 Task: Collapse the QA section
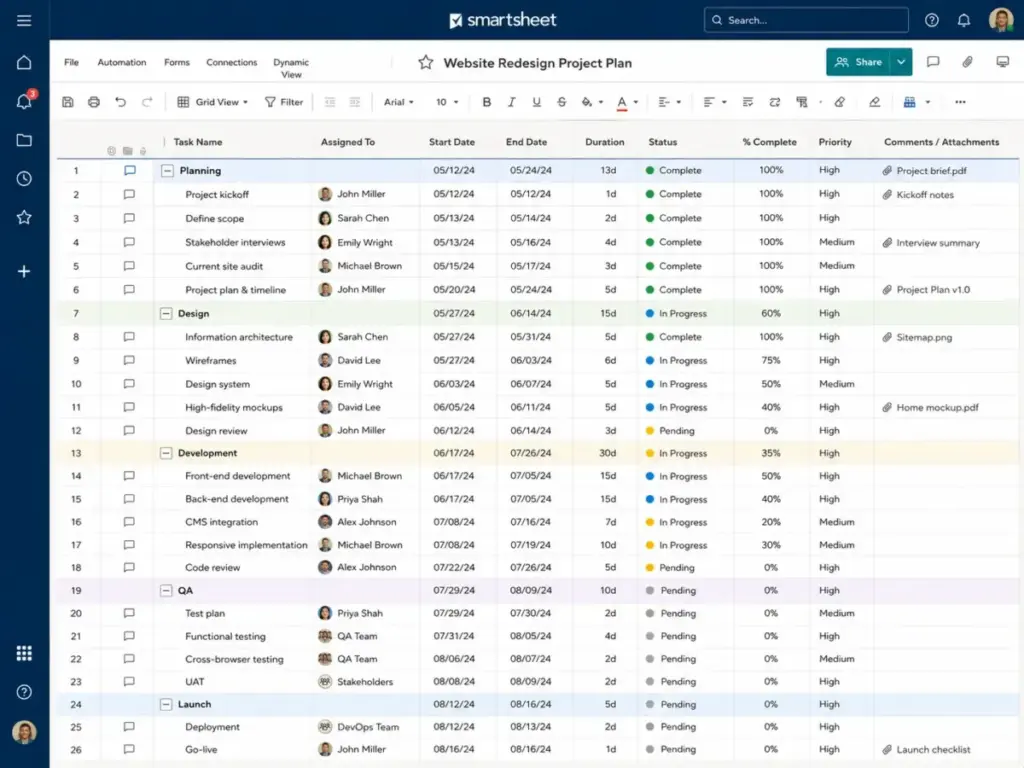click(x=166, y=590)
